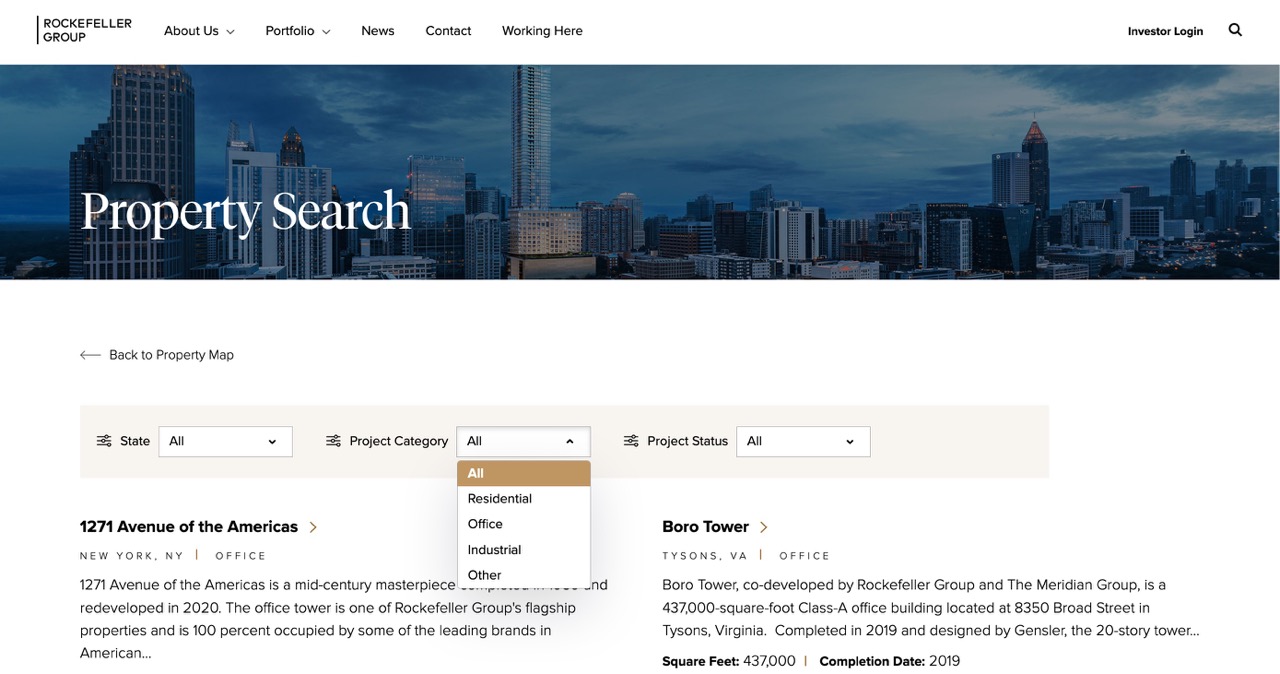Screen dimensions: 1280x674
Task: Open the News menu item
Action: point(377,31)
